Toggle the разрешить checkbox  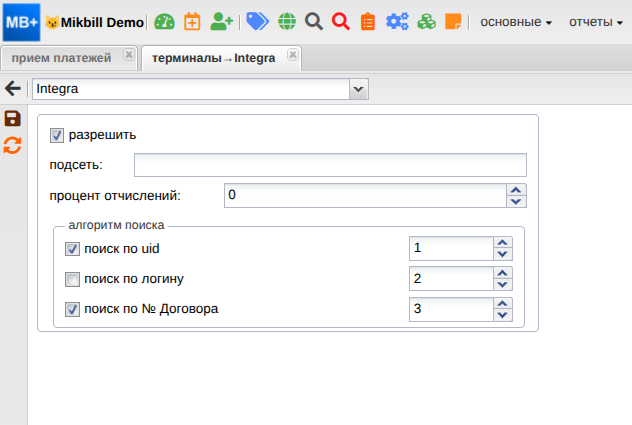[57, 135]
